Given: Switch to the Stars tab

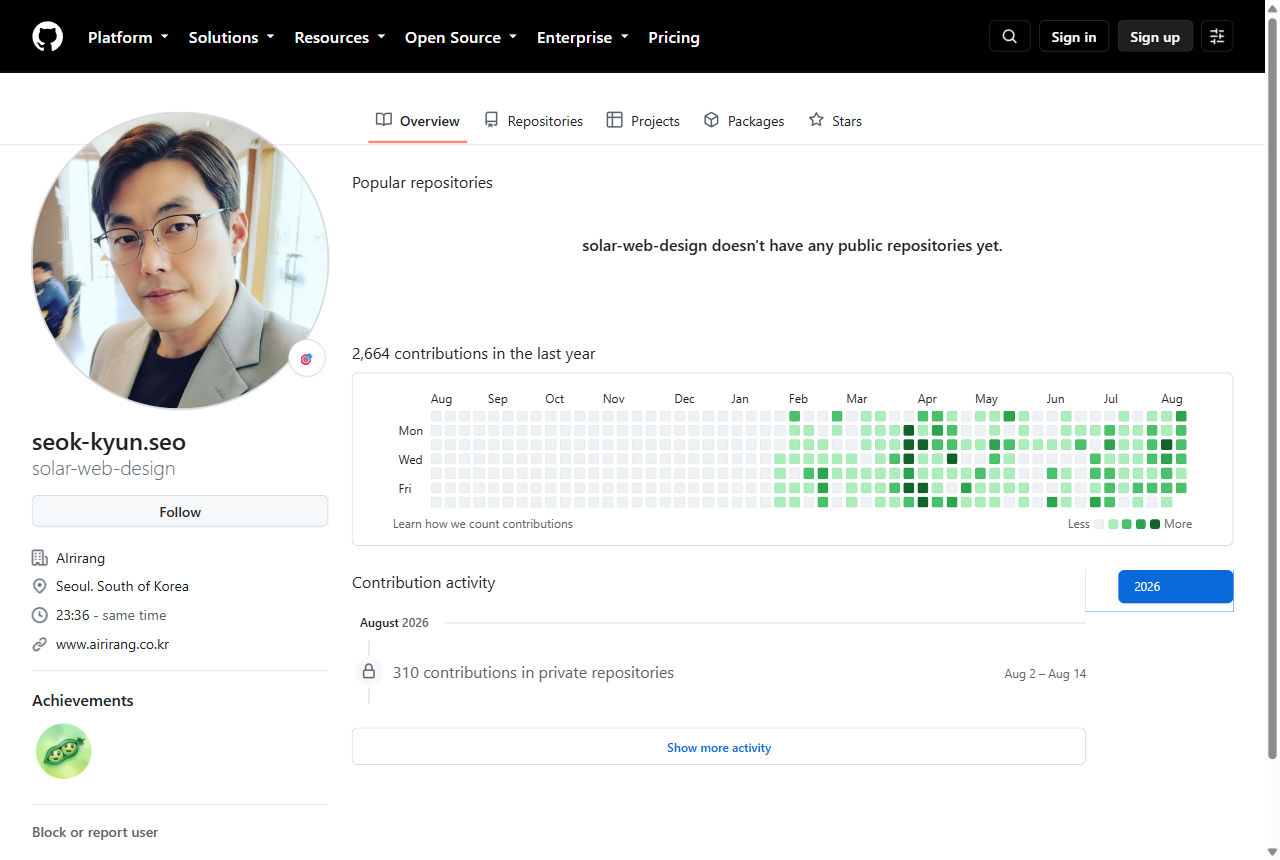Looking at the screenshot, I should click(835, 121).
